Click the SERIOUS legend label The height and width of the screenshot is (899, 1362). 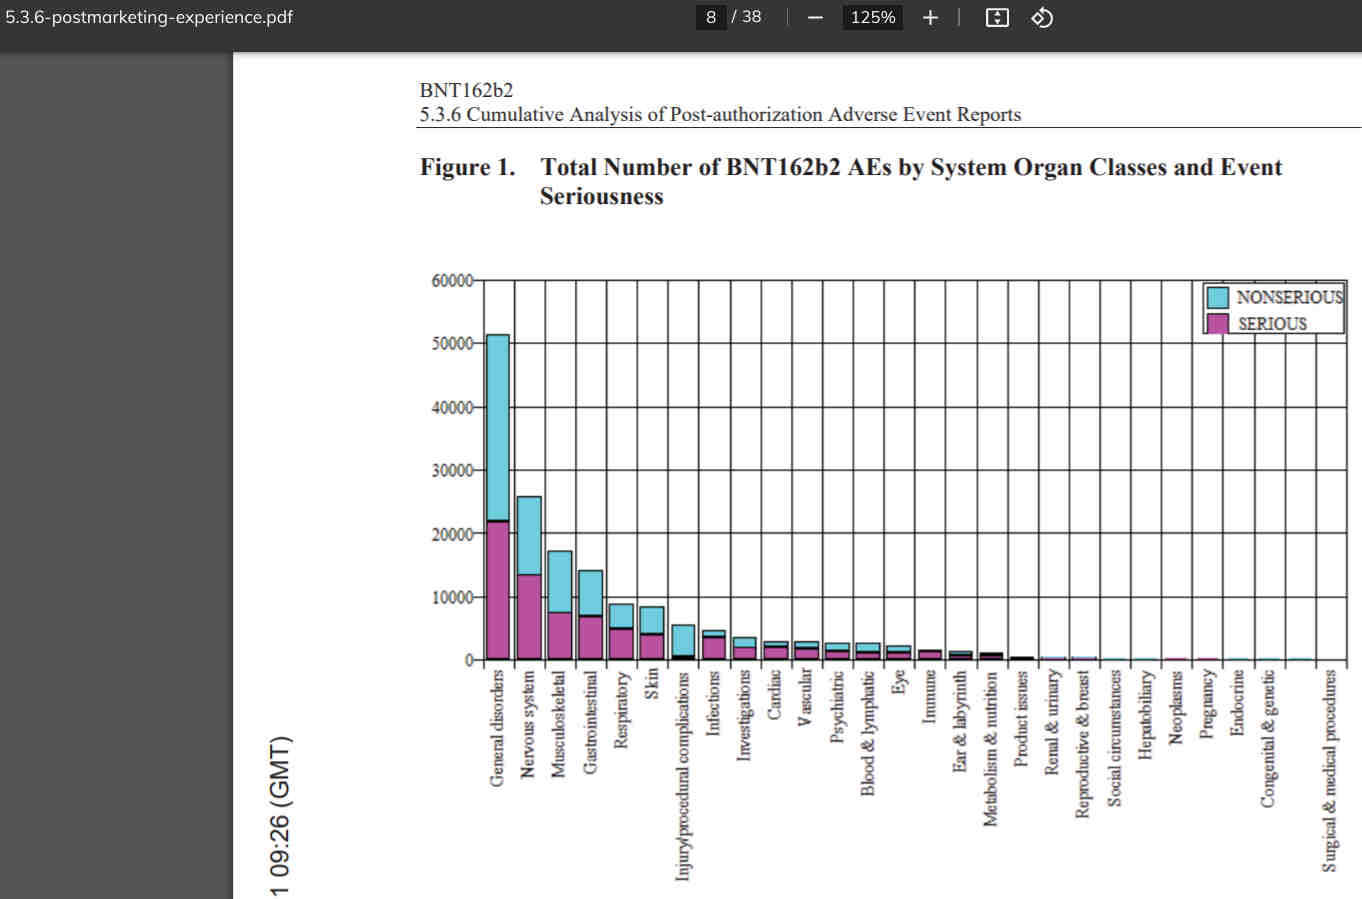pyautogui.click(x=1272, y=323)
